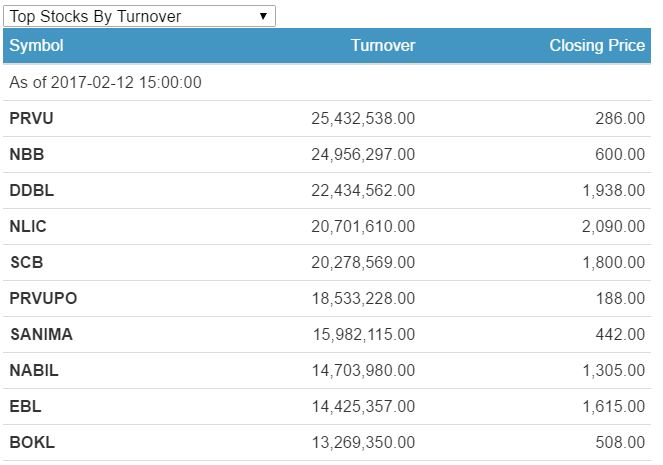This screenshot has height=465, width=663.
Task: Open the NABIL stock symbol
Action: point(34,371)
